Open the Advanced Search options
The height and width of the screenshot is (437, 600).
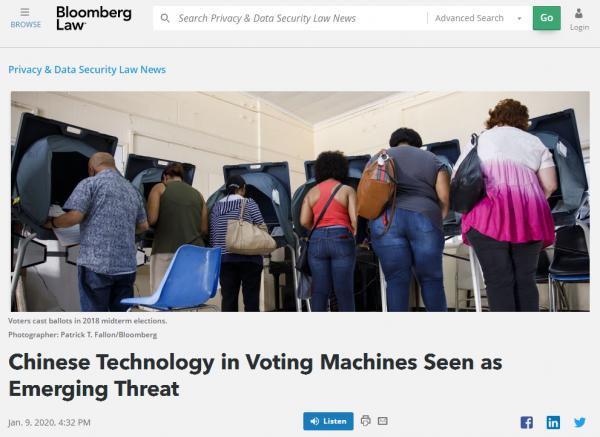point(469,18)
